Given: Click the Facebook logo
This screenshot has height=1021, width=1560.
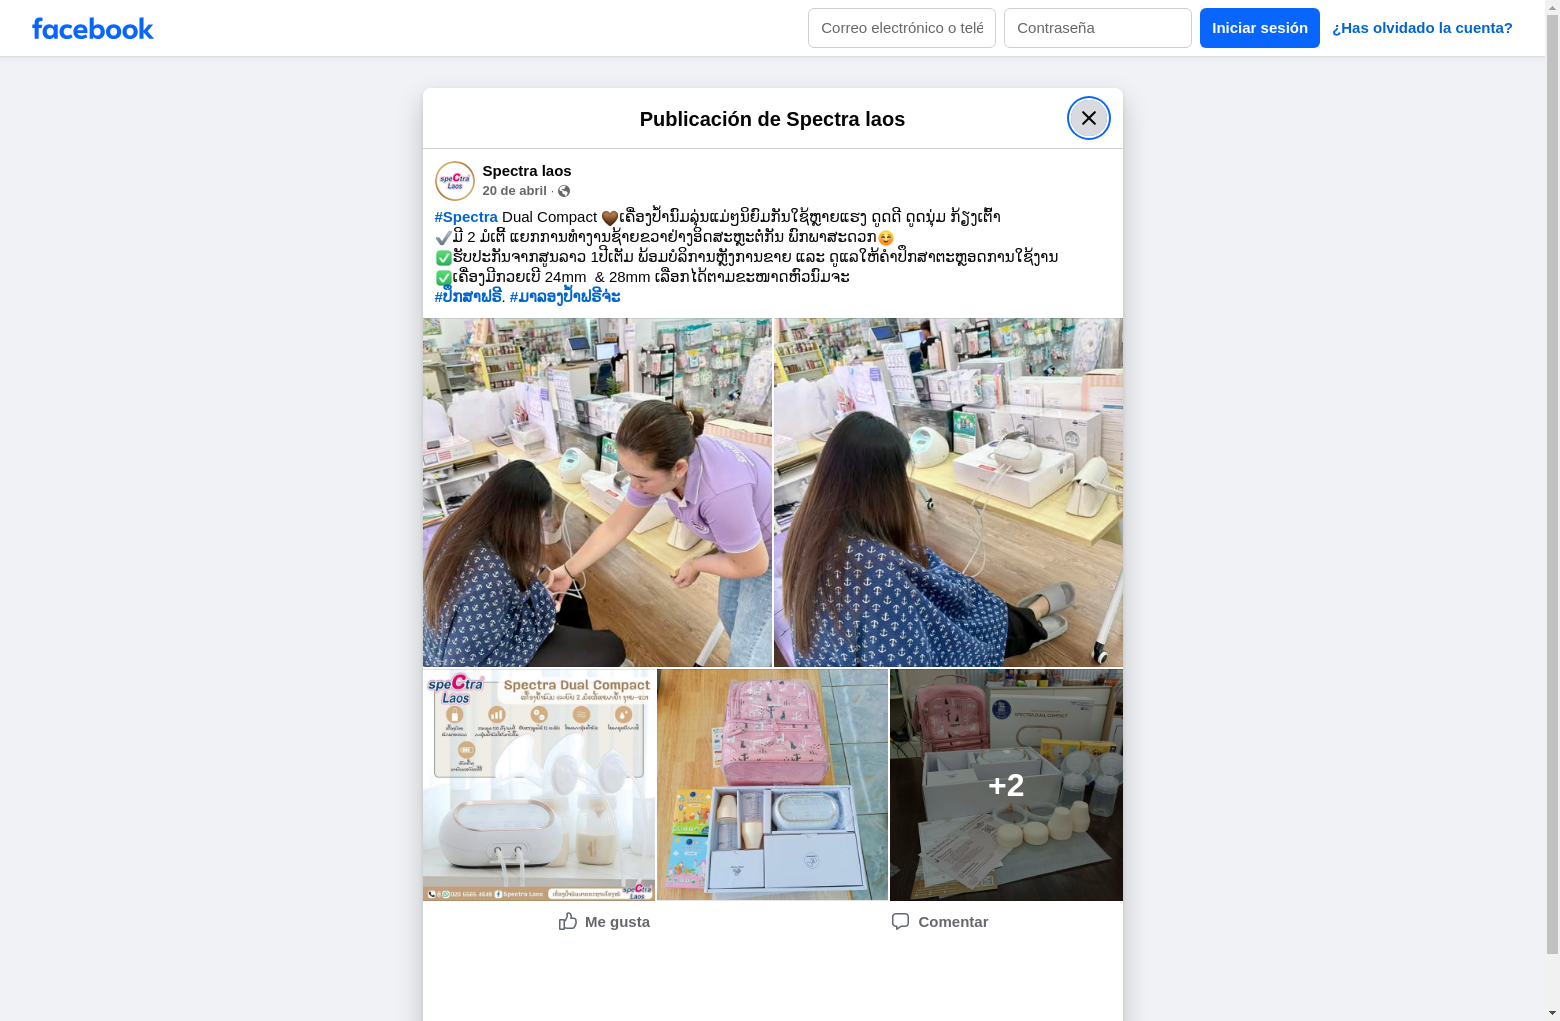Looking at the screenshot, I should click(x=92, y=28).
